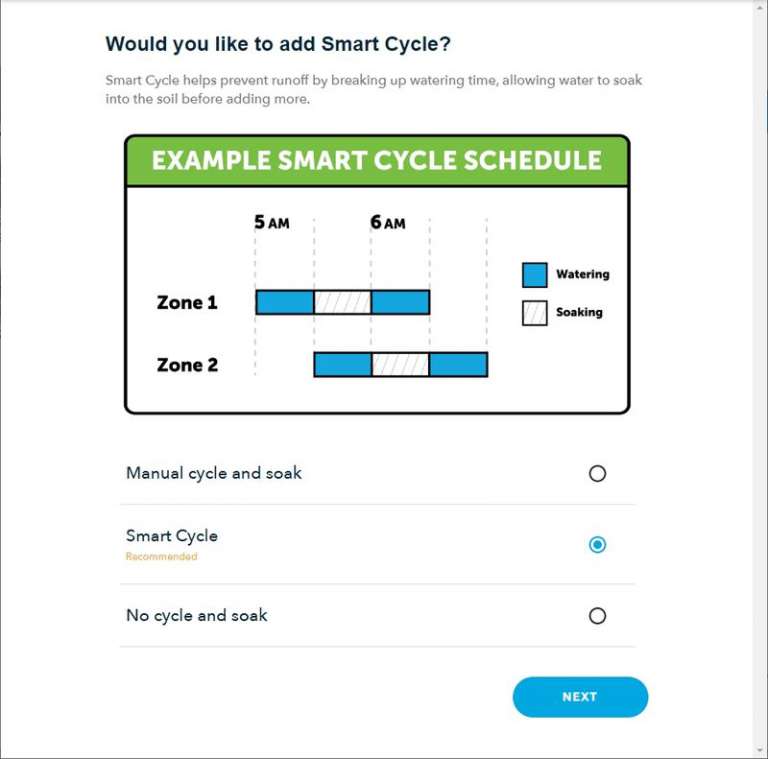Click the green Example Smart Cycle Schedule header
768x759 pixels.
point(377,161)
